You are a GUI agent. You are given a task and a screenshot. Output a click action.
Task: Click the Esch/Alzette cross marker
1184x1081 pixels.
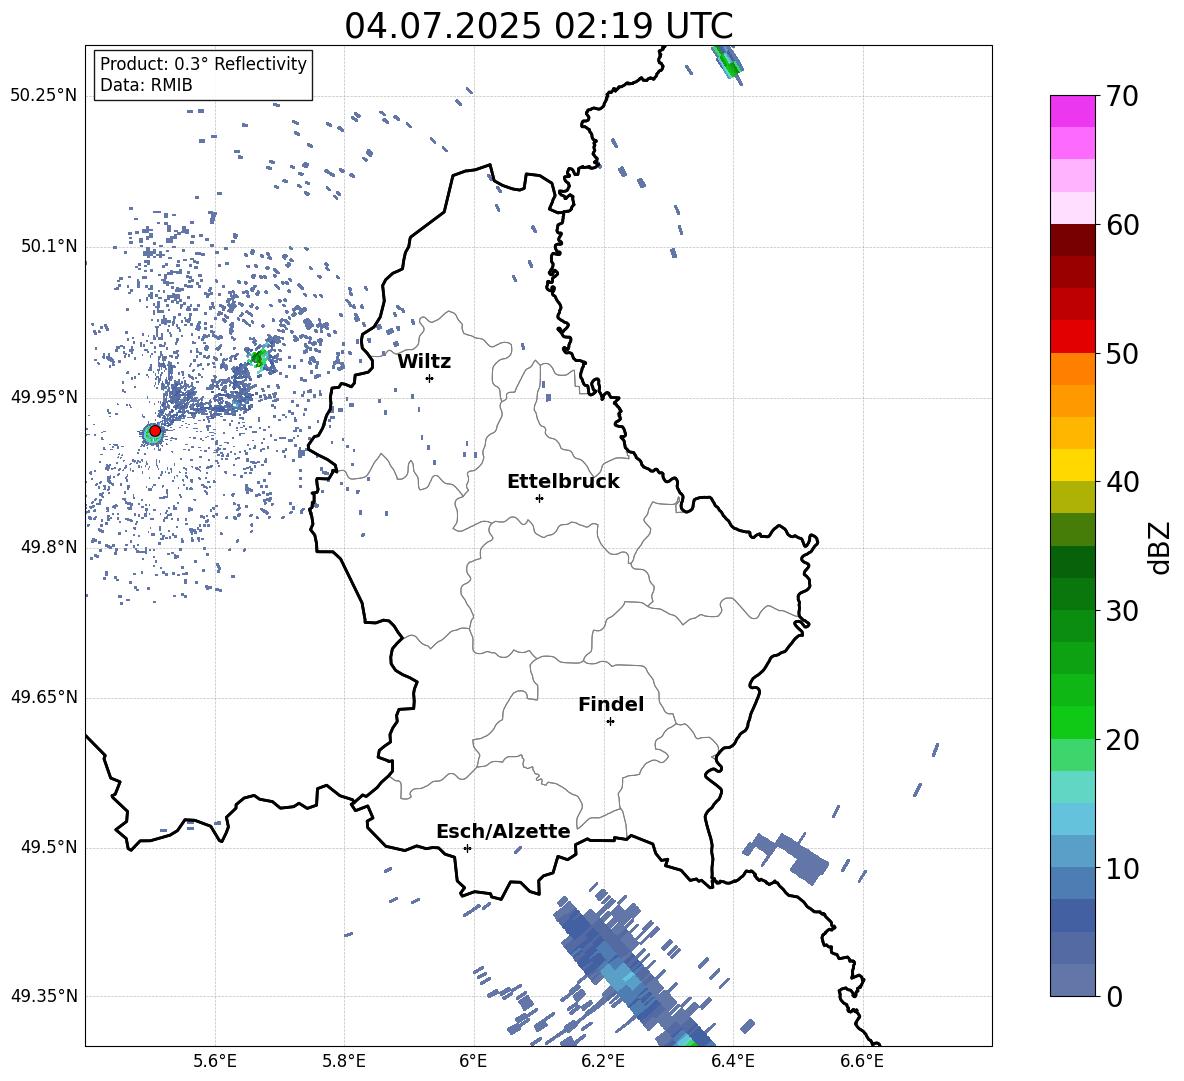click(467, 848)
